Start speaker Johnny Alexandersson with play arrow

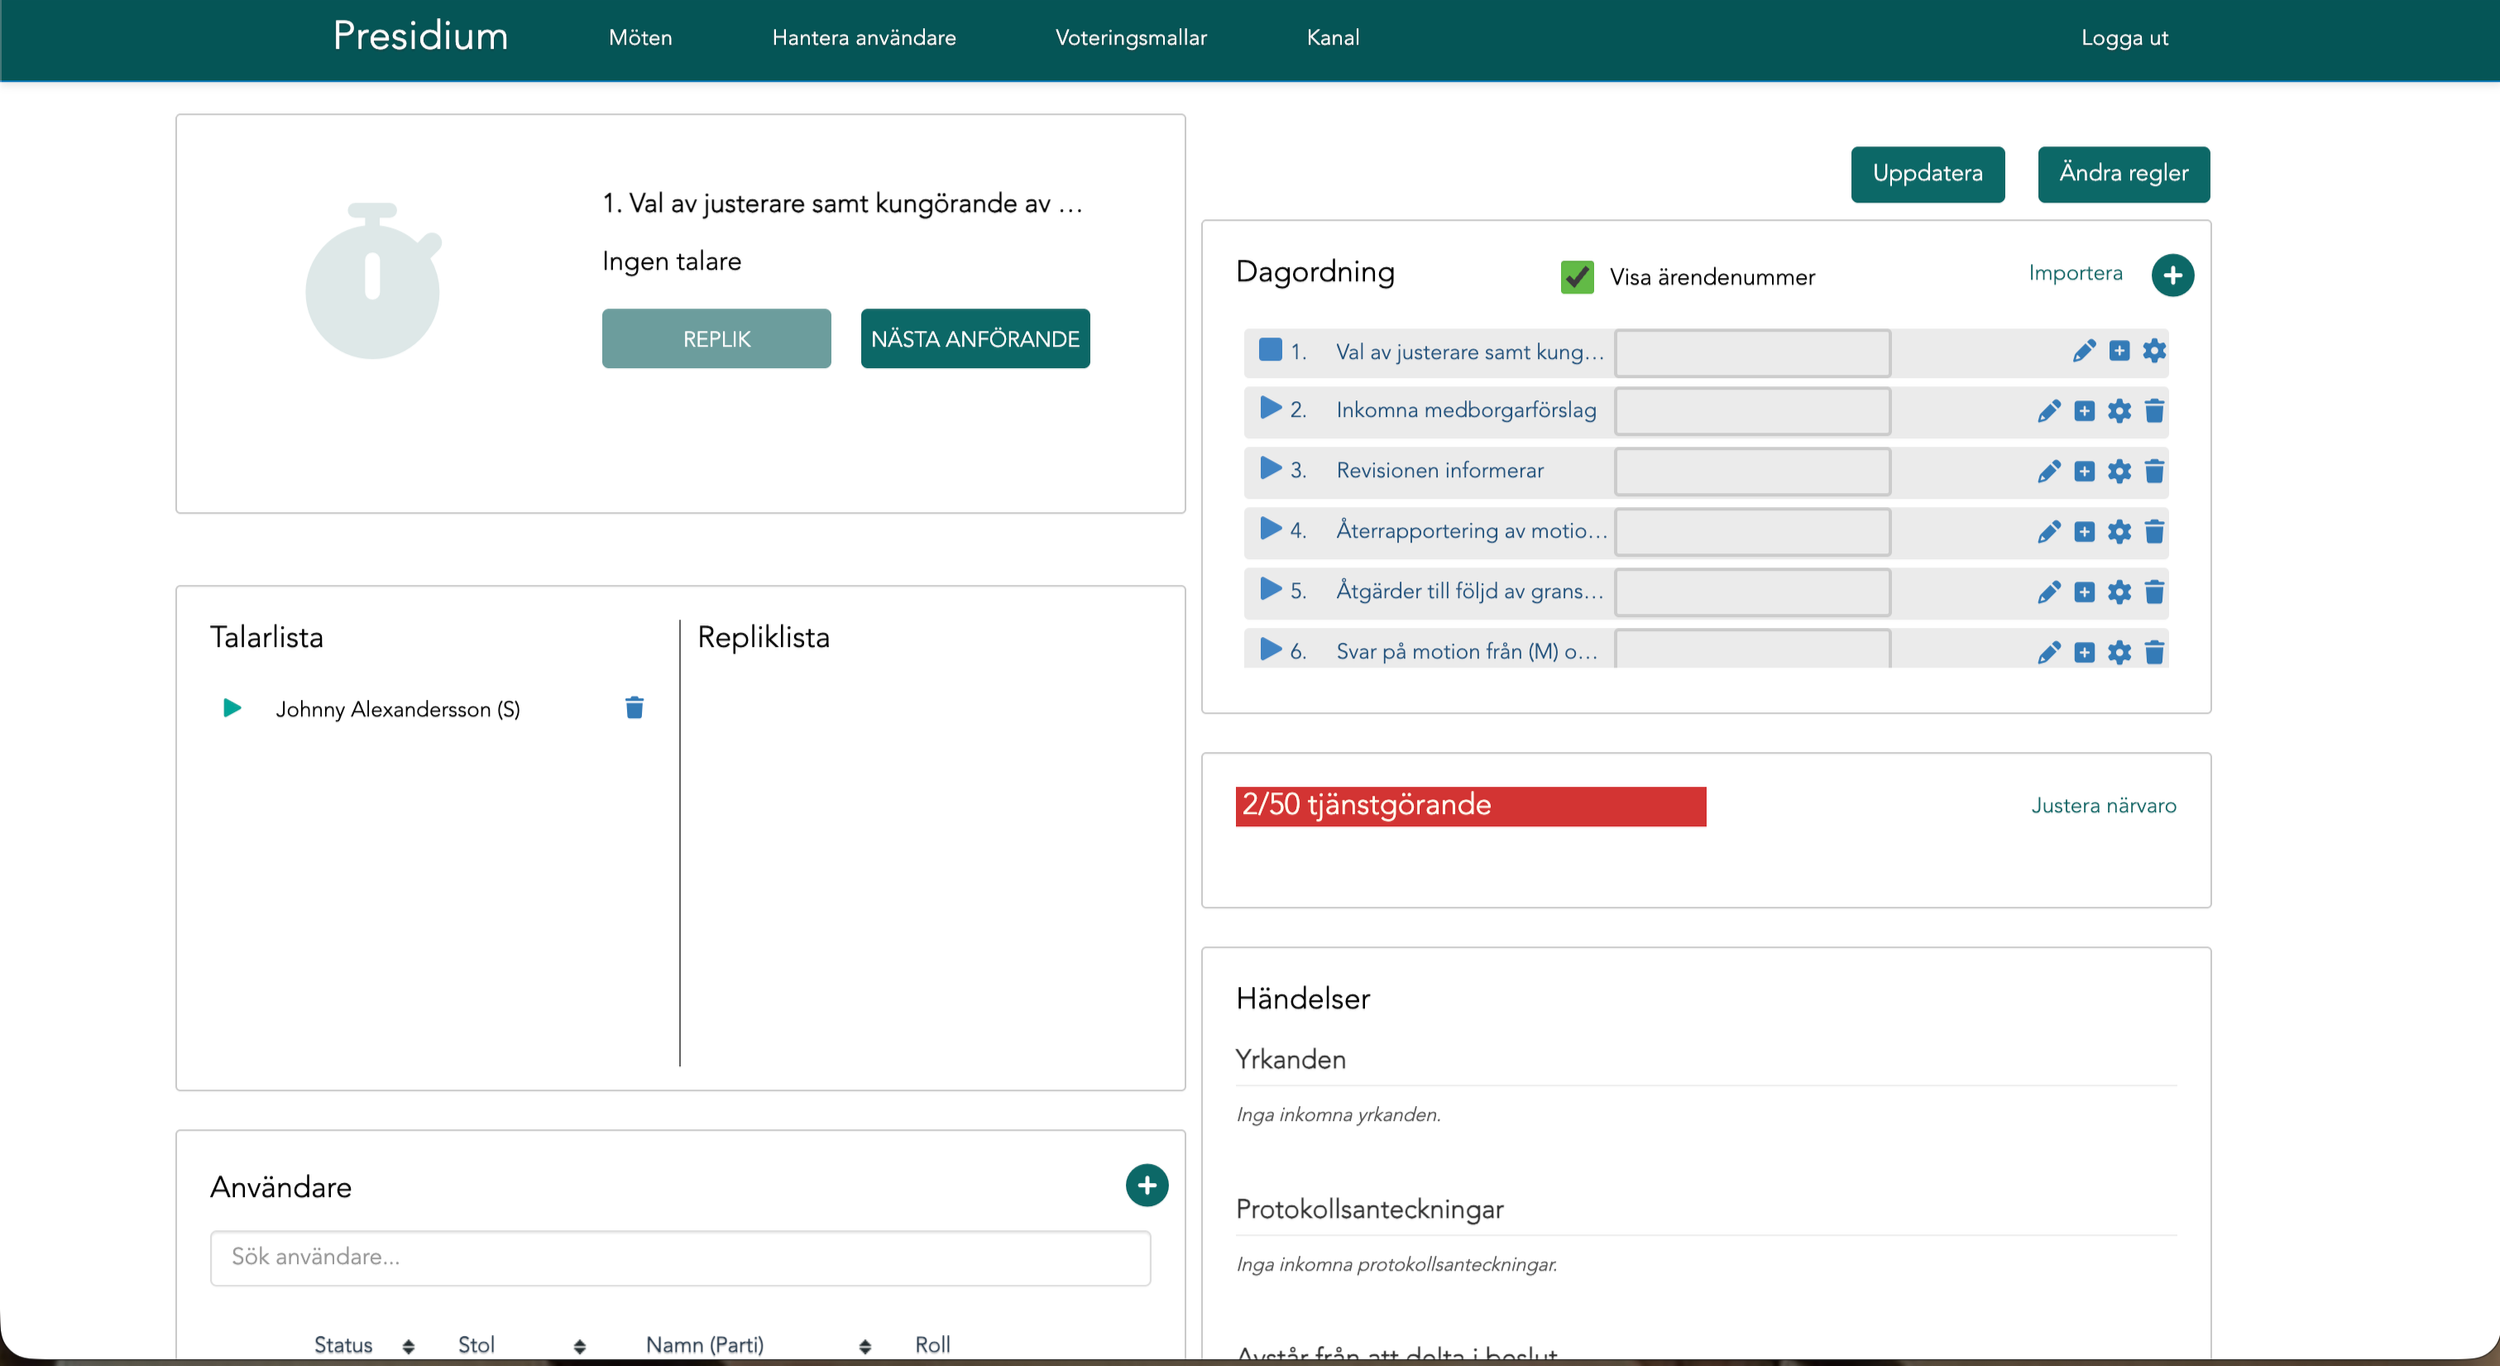click(232, 708)
